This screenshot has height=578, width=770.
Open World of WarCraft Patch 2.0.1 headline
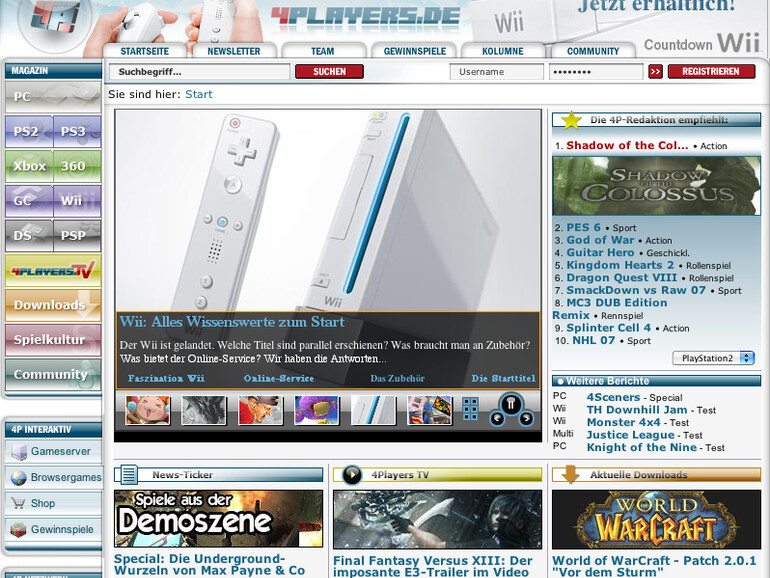click(x=654, y=566)
